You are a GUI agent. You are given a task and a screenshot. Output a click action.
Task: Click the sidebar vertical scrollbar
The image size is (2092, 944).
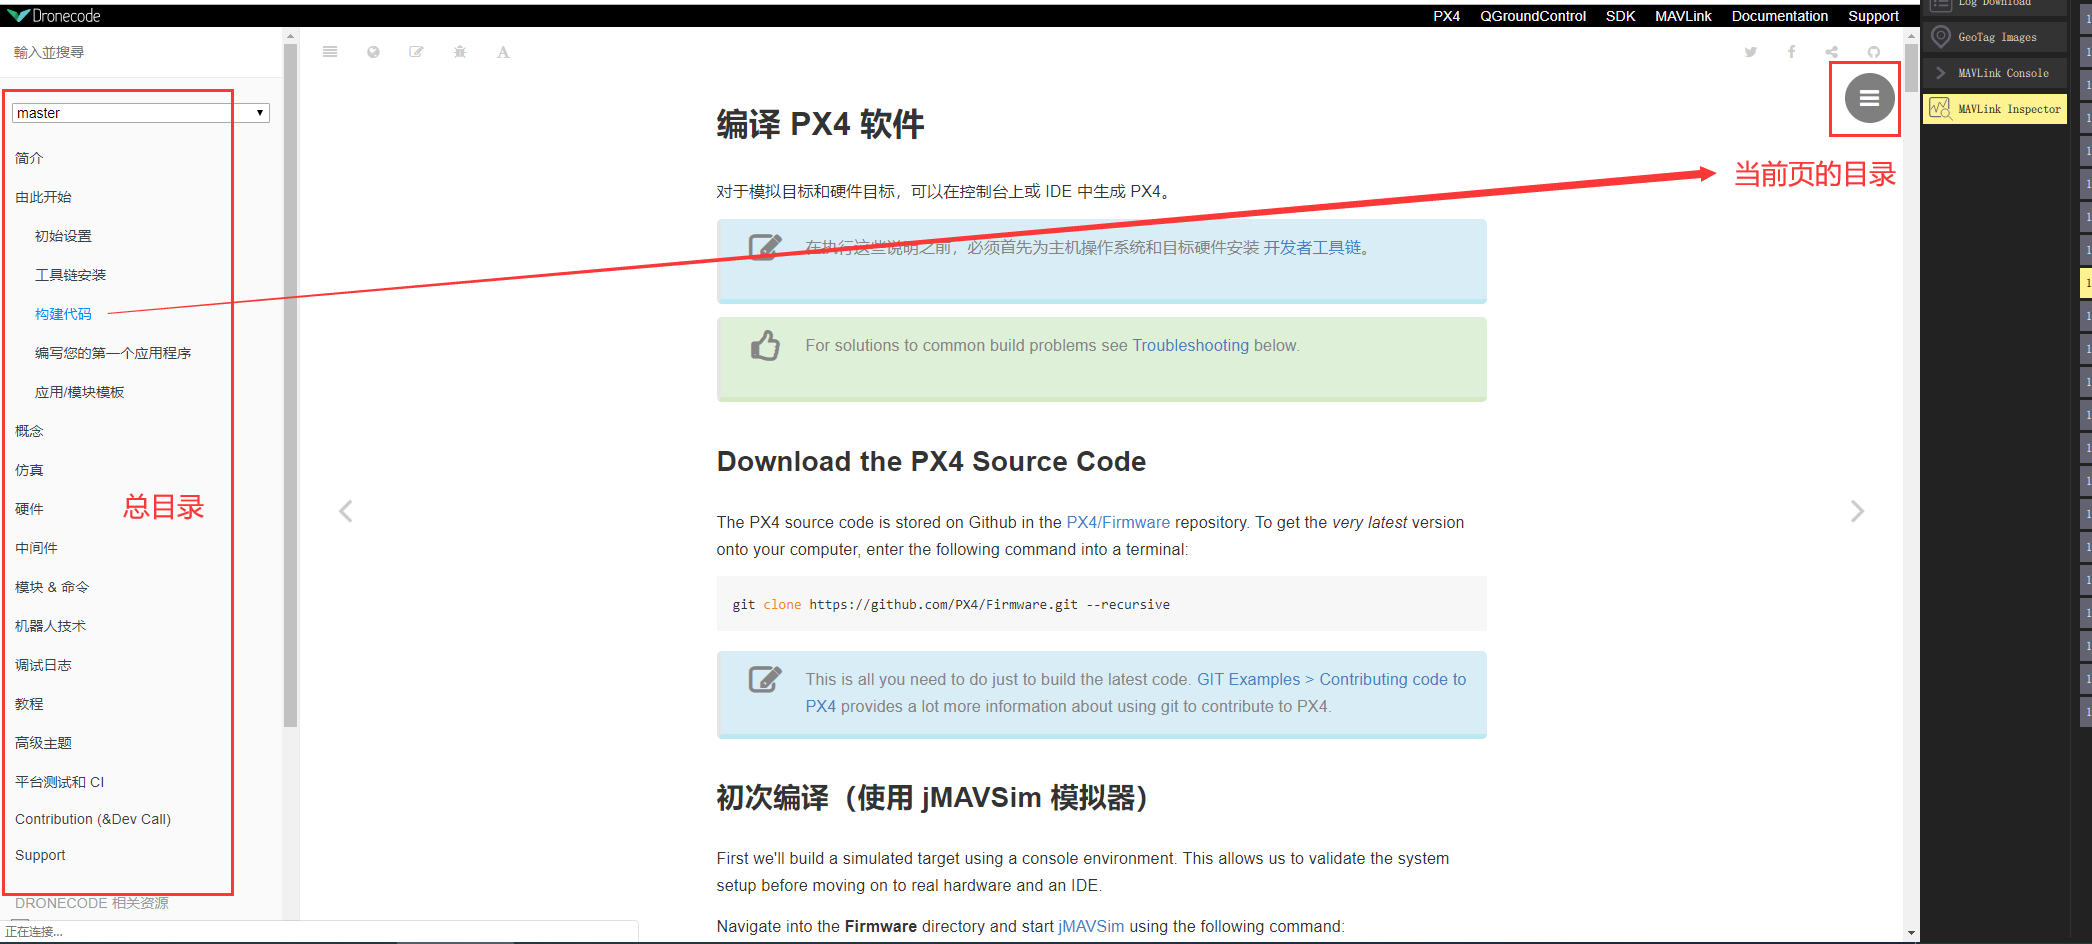pyautogui.click(x=290, y=380)
